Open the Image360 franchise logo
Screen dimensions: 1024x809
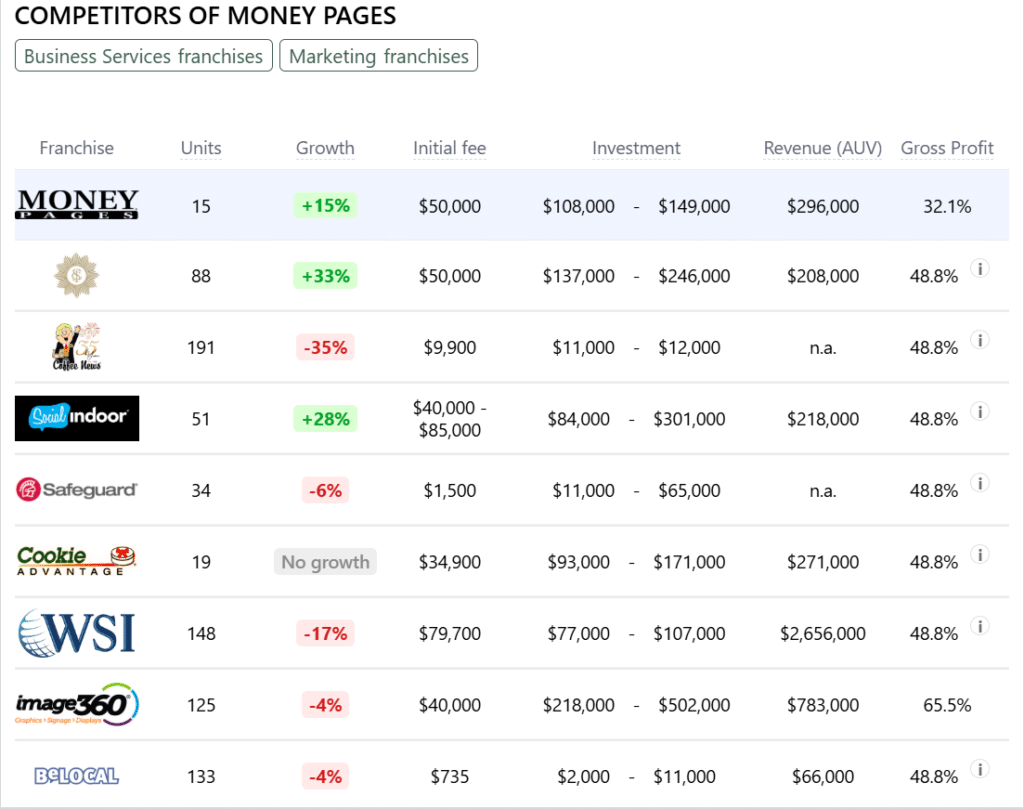point(77,705)
